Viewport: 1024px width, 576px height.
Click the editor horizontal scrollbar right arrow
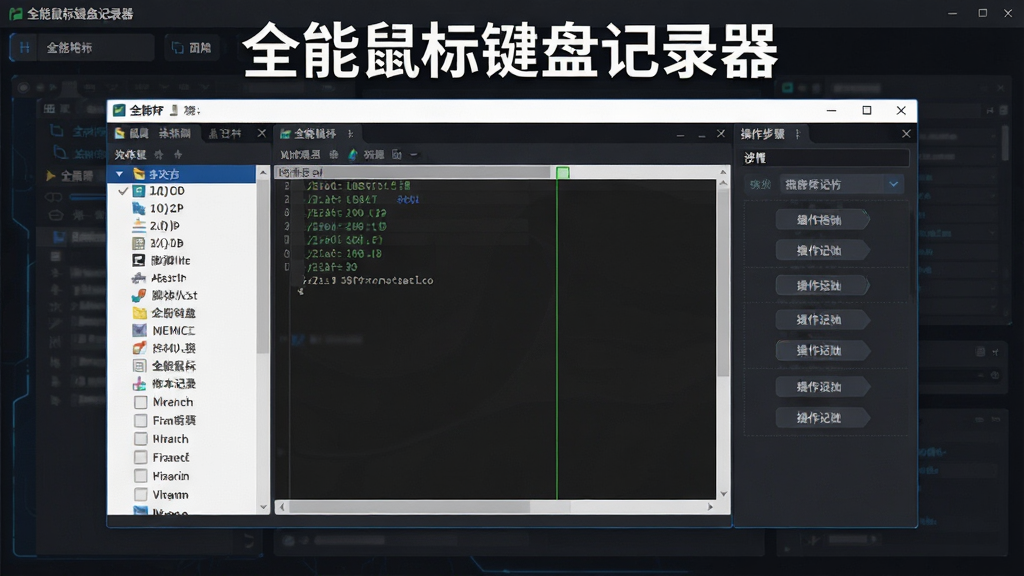pos(710,507)
